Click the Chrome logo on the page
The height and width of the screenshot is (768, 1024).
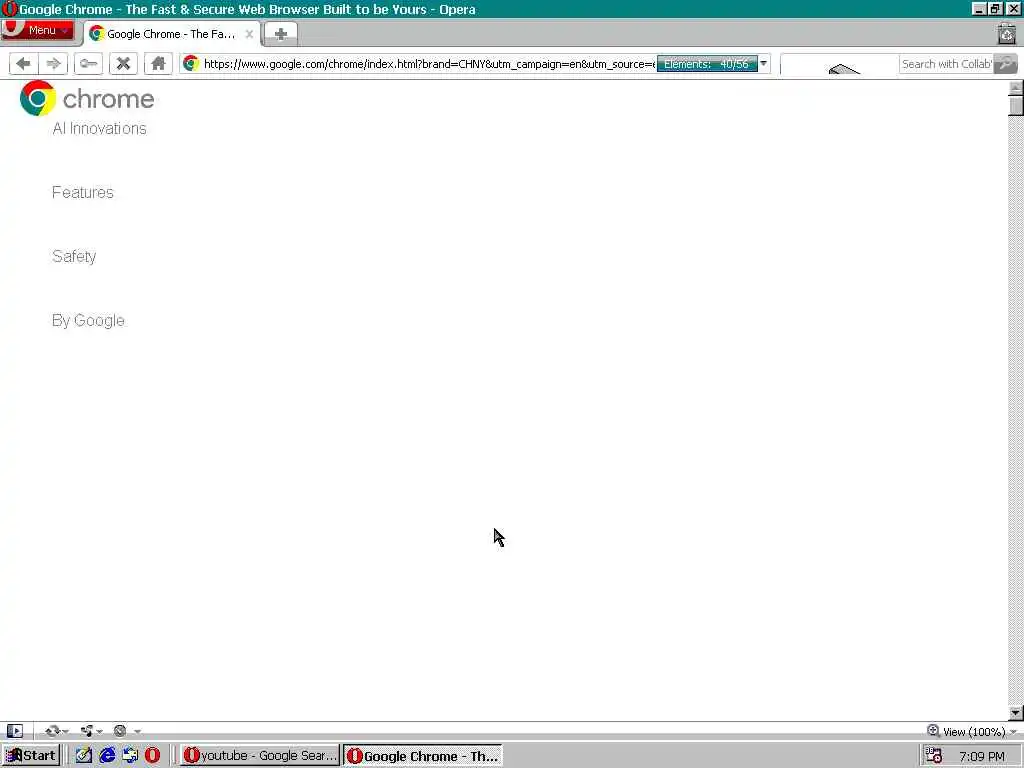pyautogui.click(x=88, y=98)
